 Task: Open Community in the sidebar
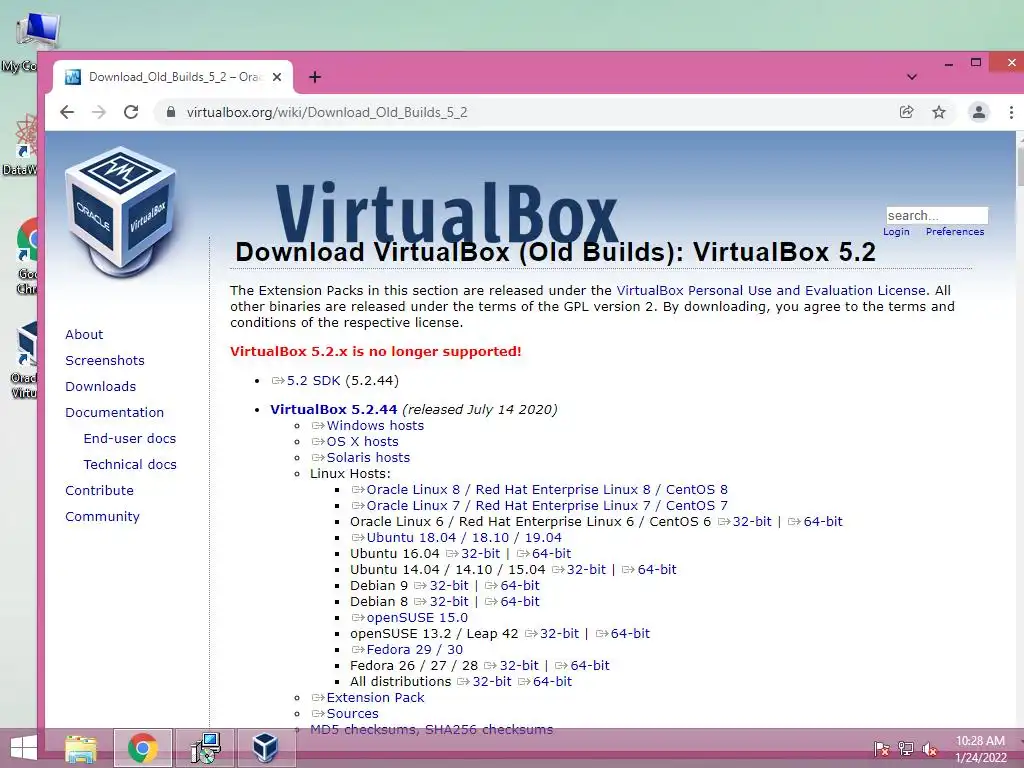[x=103, y=517]
